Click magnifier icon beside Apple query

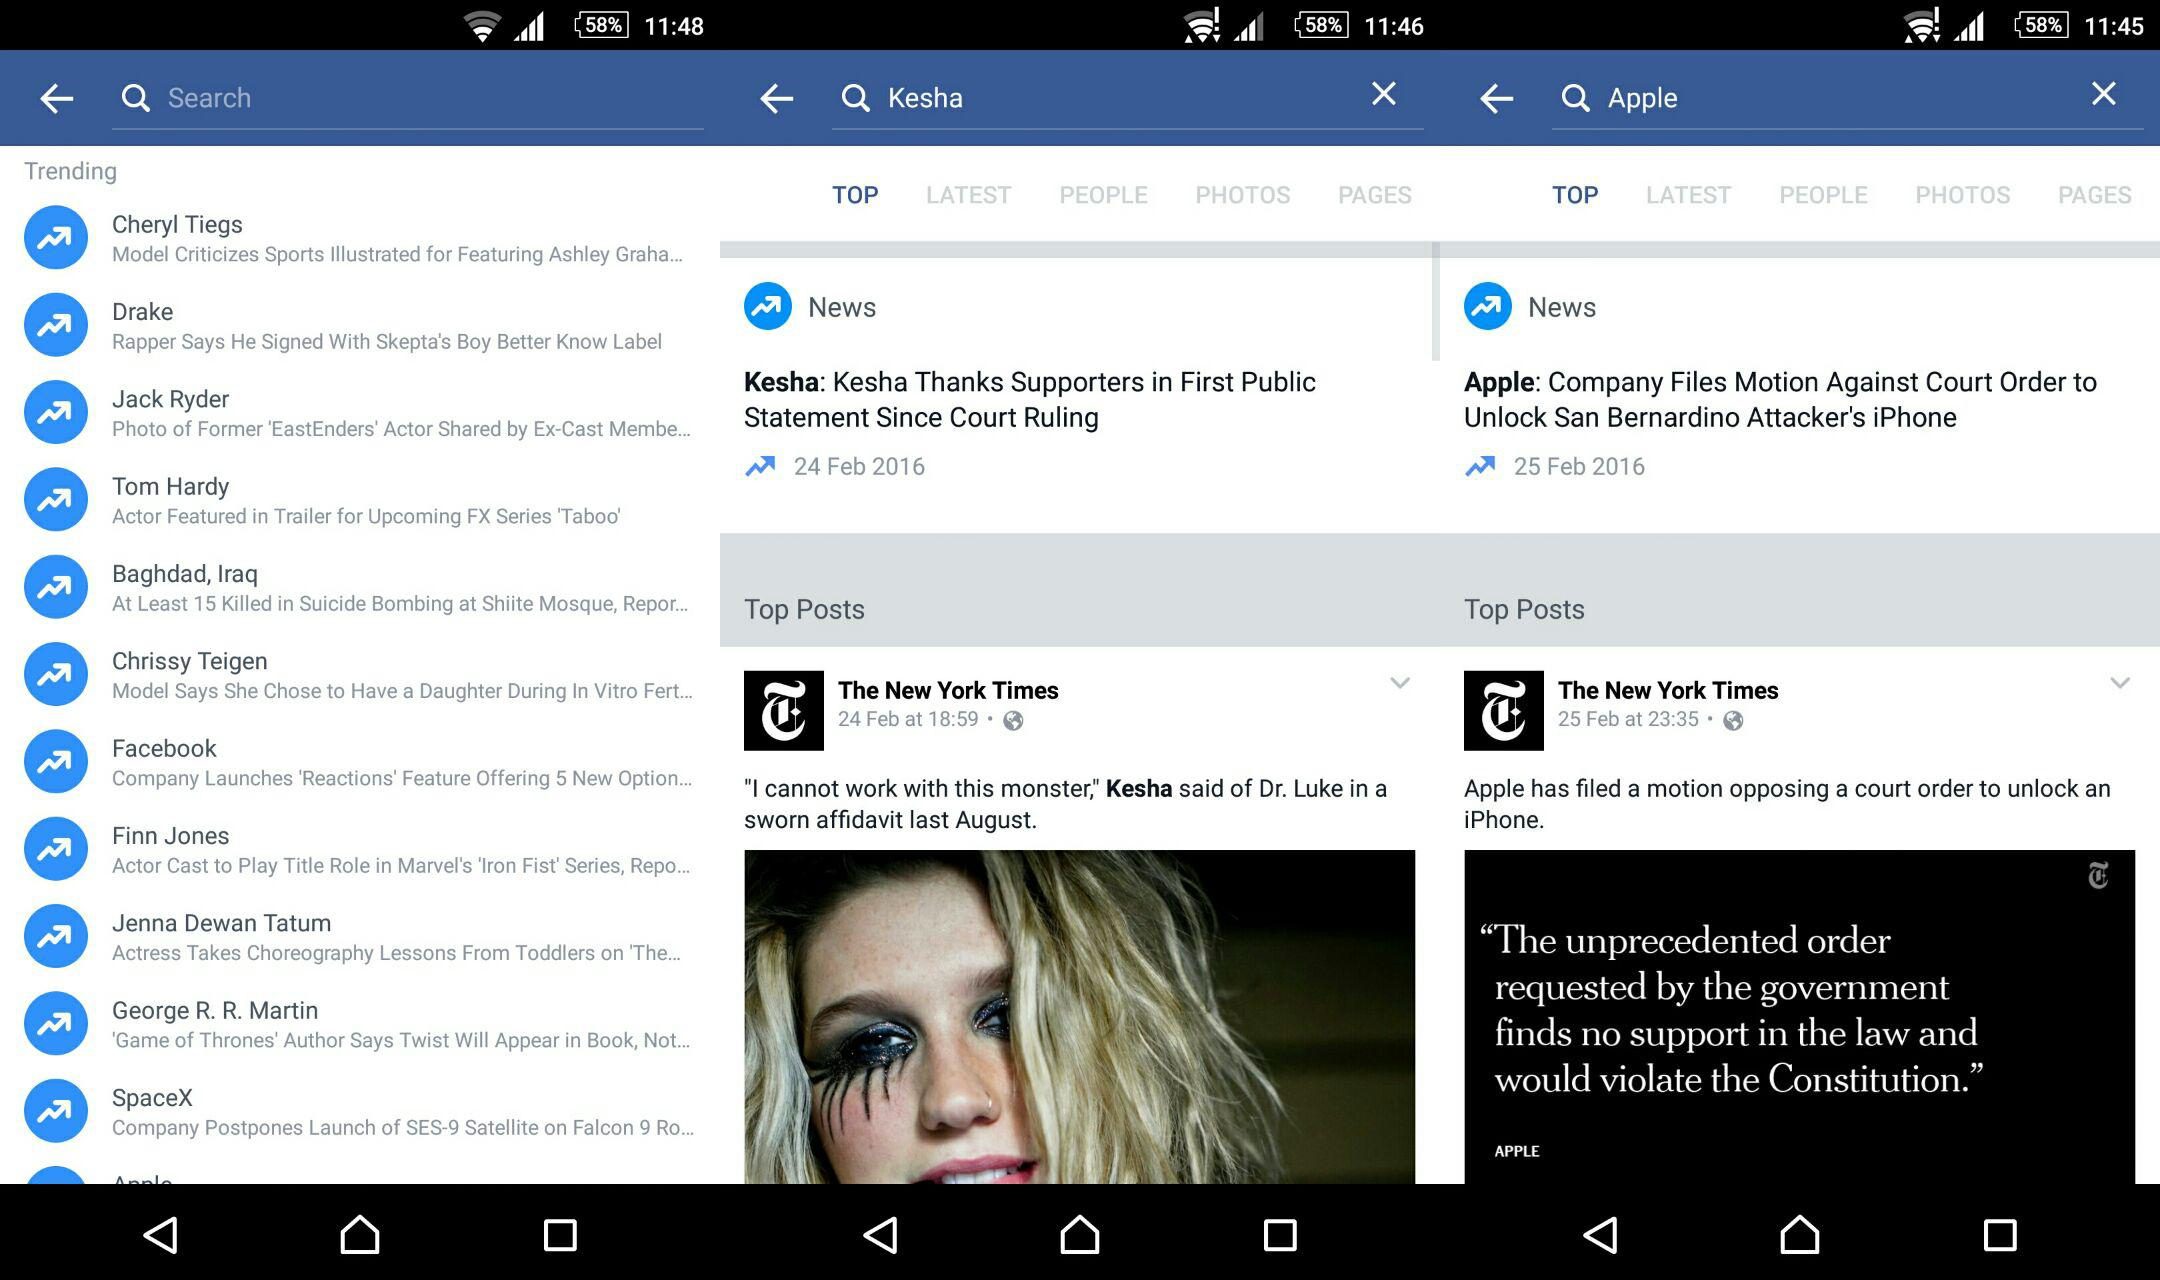pos(1576,98)
